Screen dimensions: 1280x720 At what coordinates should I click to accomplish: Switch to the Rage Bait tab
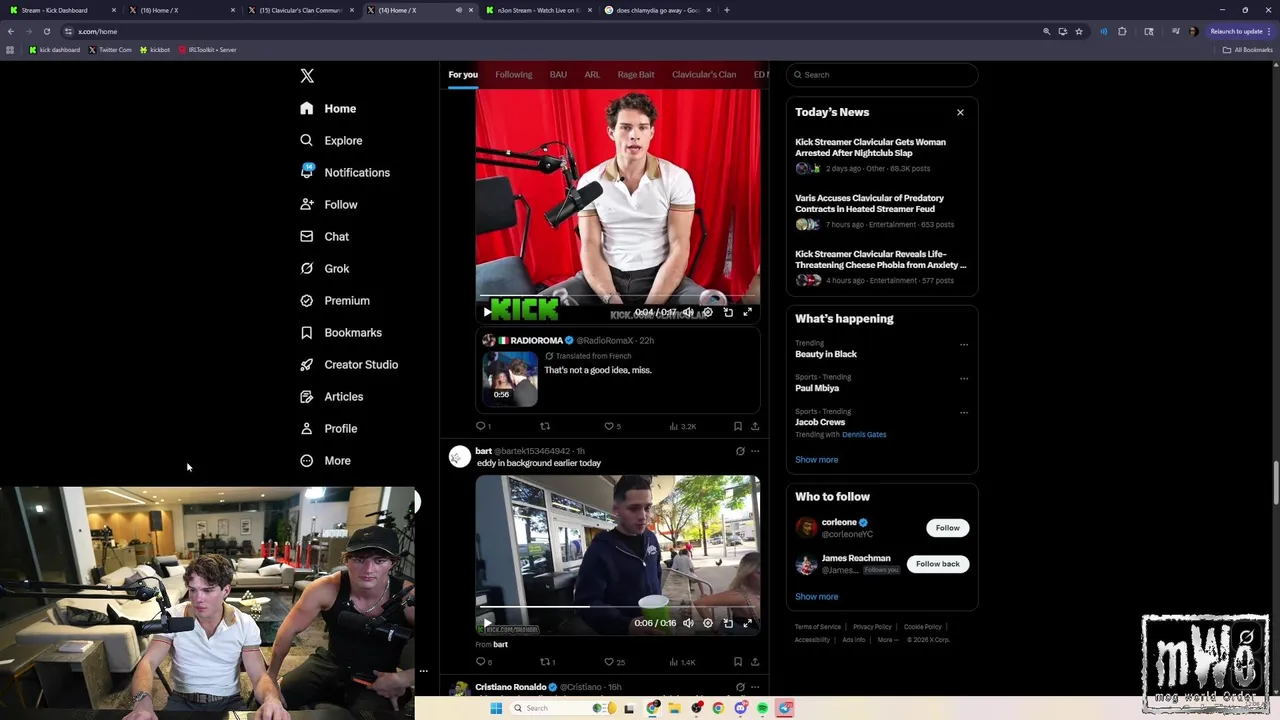coord(636,75)
